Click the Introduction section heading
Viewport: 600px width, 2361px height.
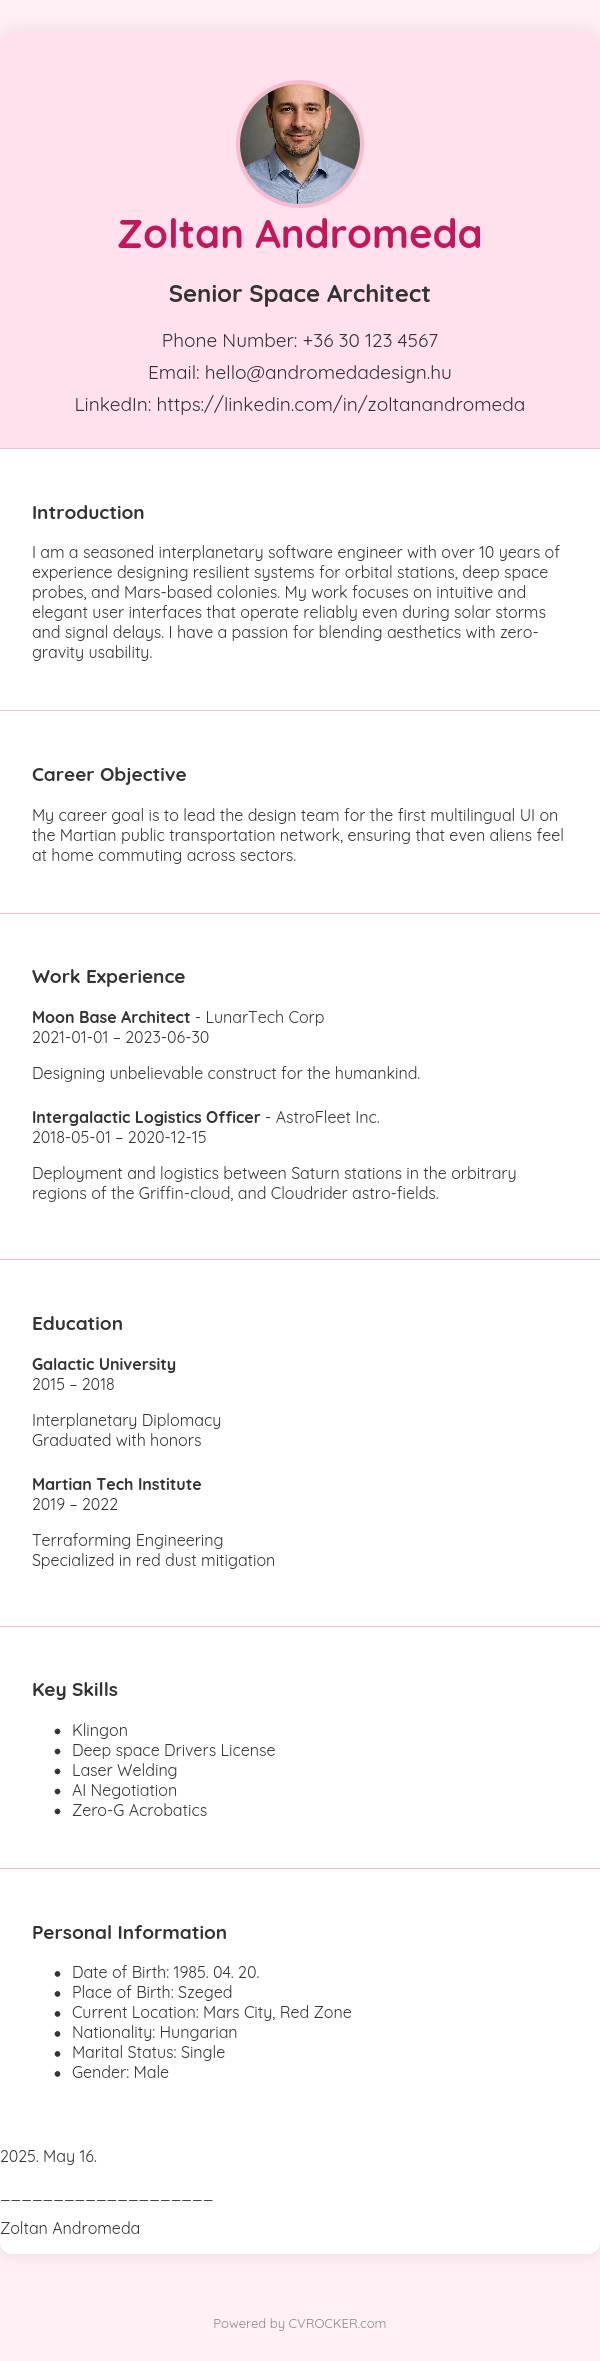coord(88,513)
